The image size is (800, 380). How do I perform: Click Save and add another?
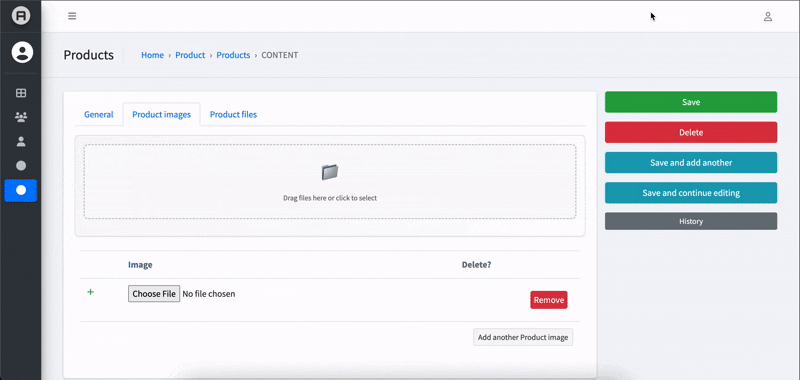pos(691,163)
